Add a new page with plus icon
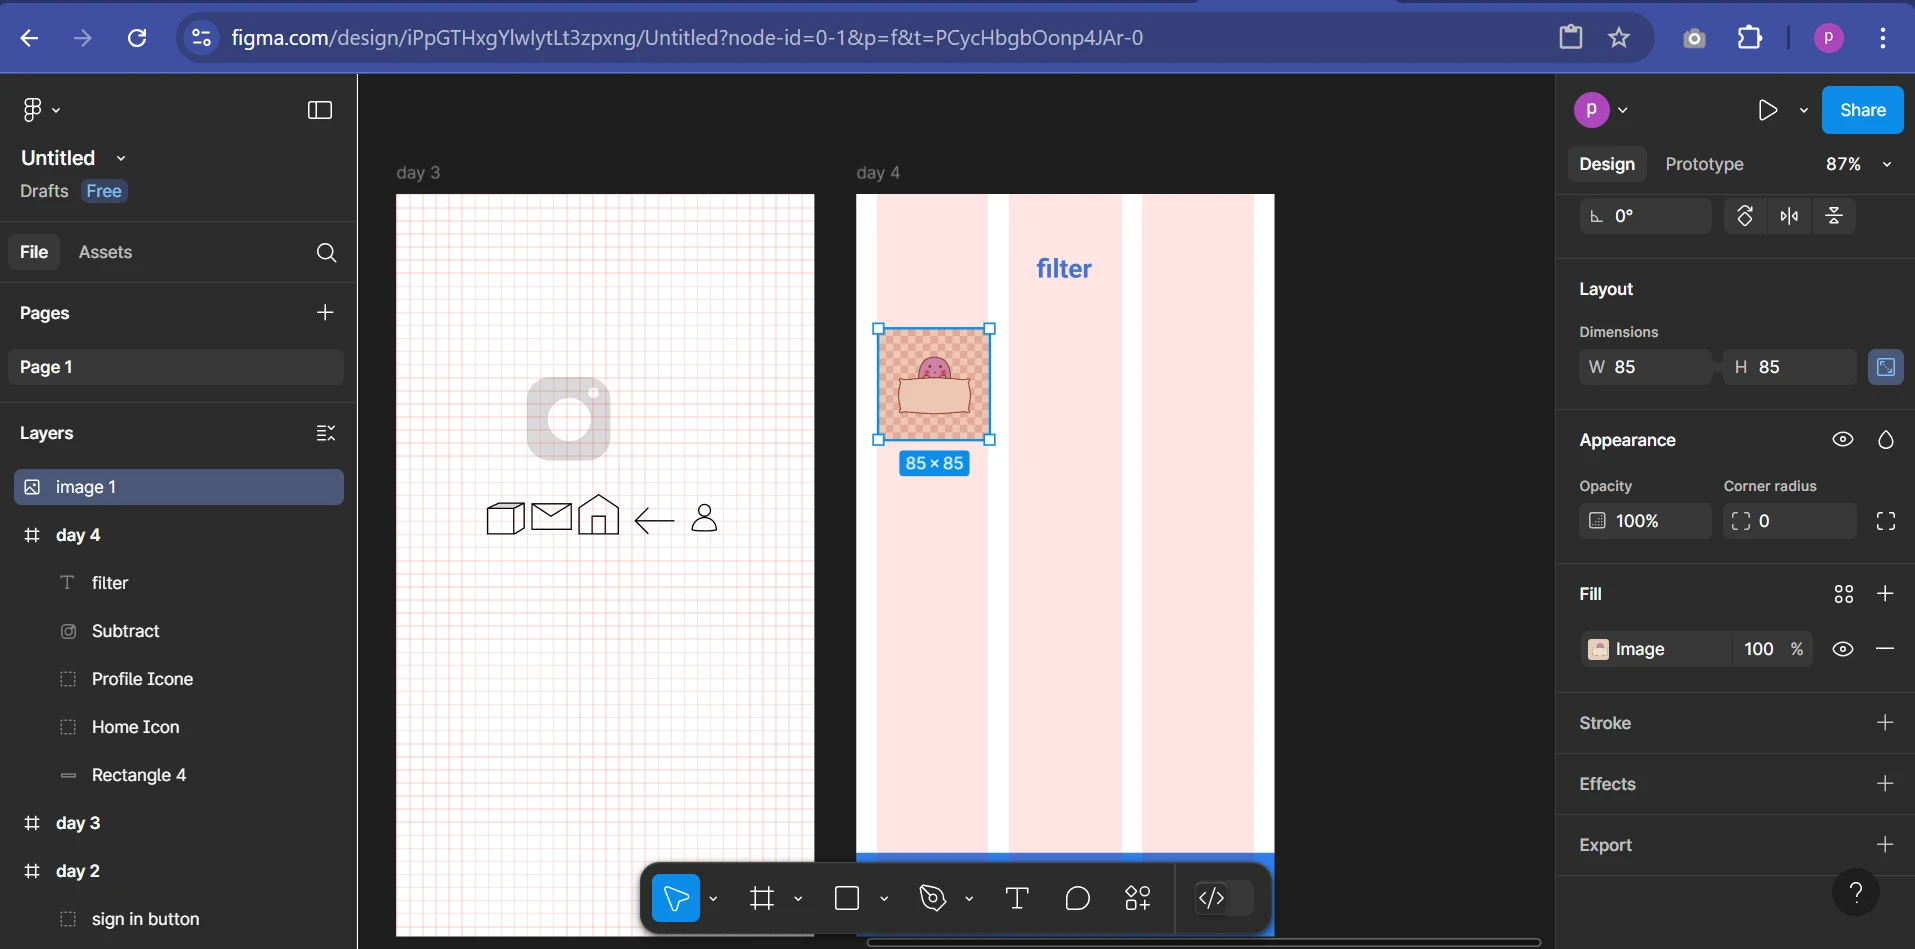 click(325, 313)
